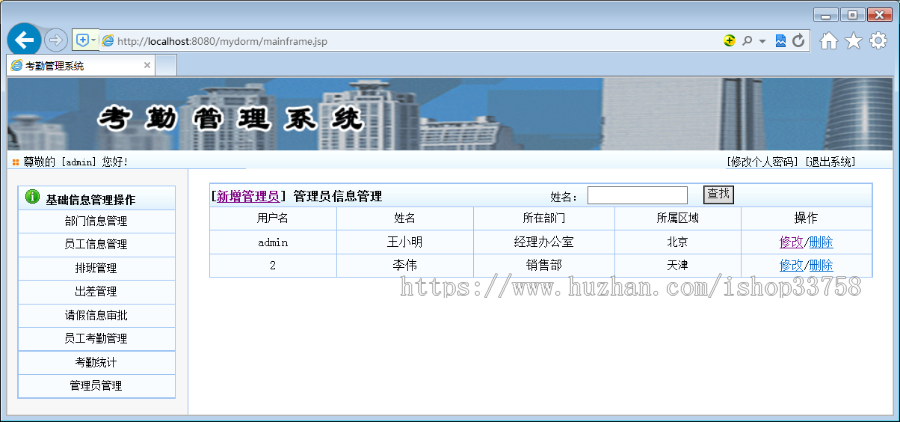Image resolution: width=900 pixels, height=422 pixels.
Task: Refresh the page with the reload icon
Action: click(798, 41)
